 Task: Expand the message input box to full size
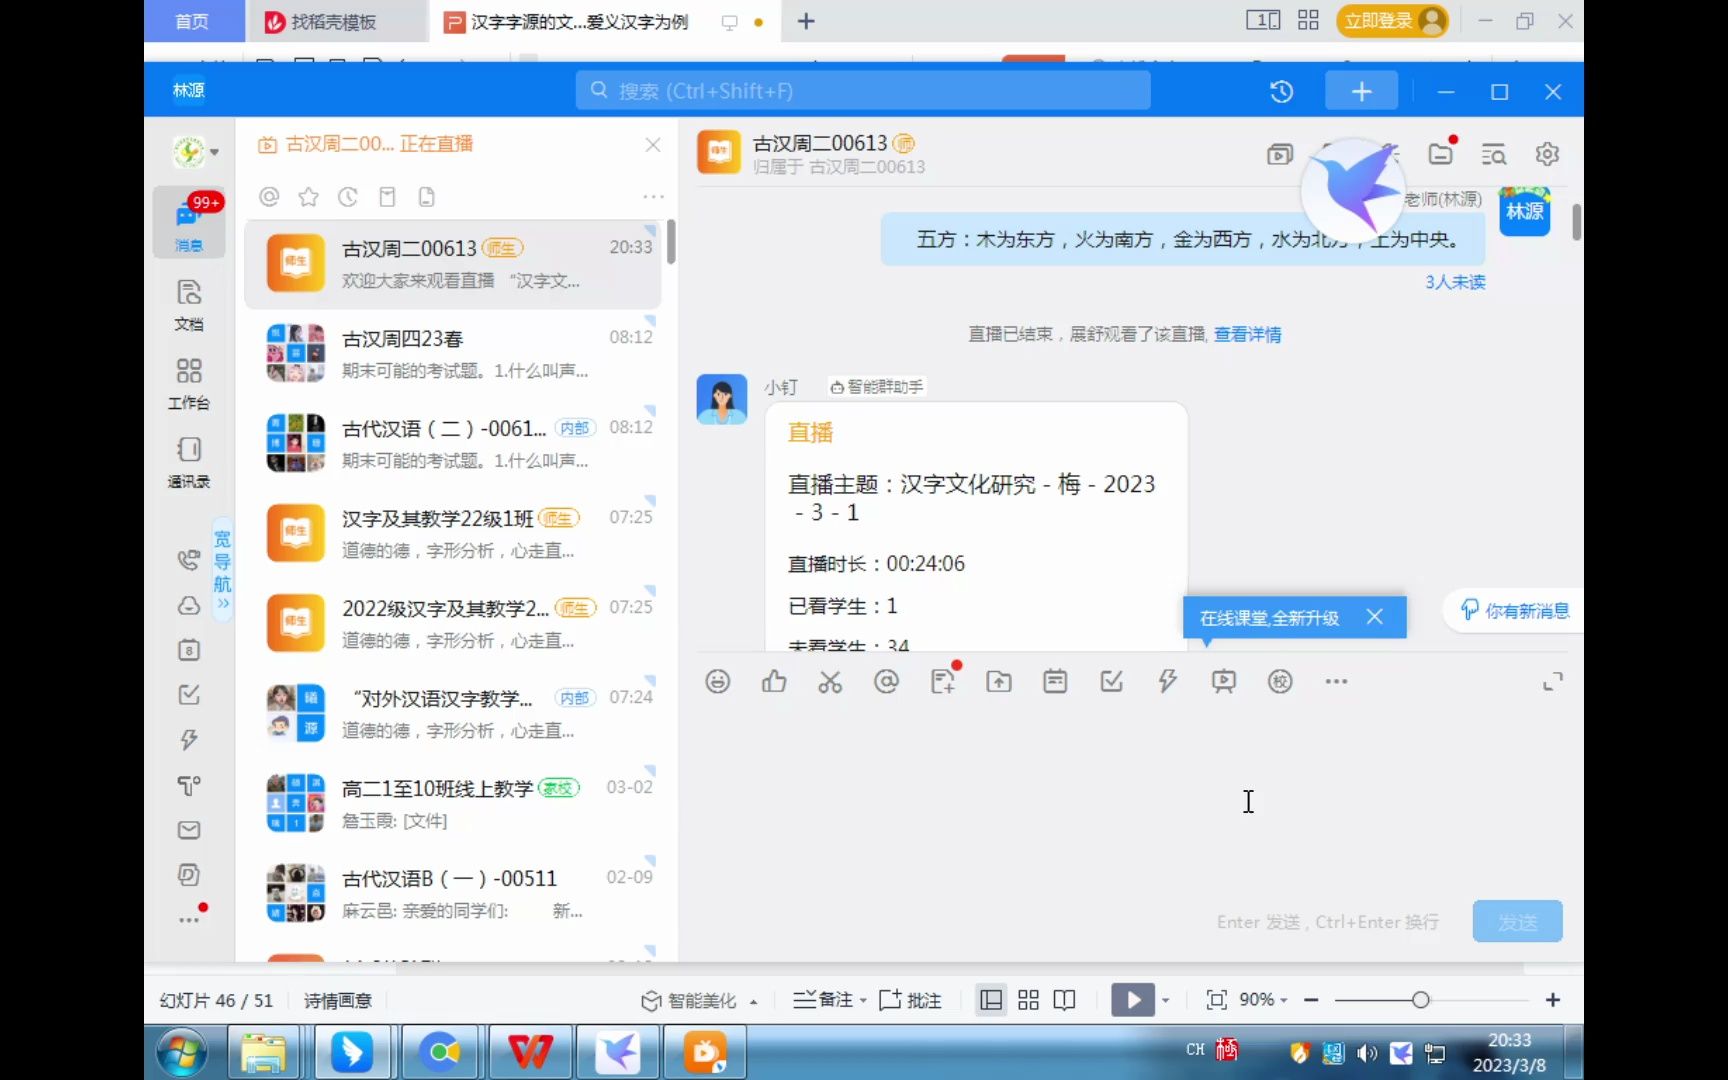[x=1552, y=682]
